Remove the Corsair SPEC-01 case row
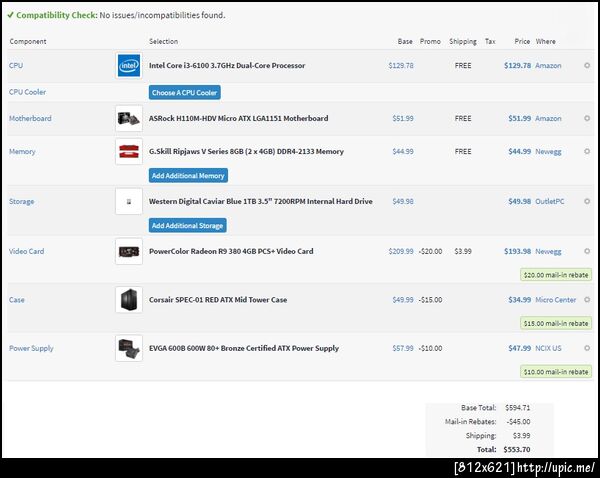The image size is (600, 478). click(587, 300)
